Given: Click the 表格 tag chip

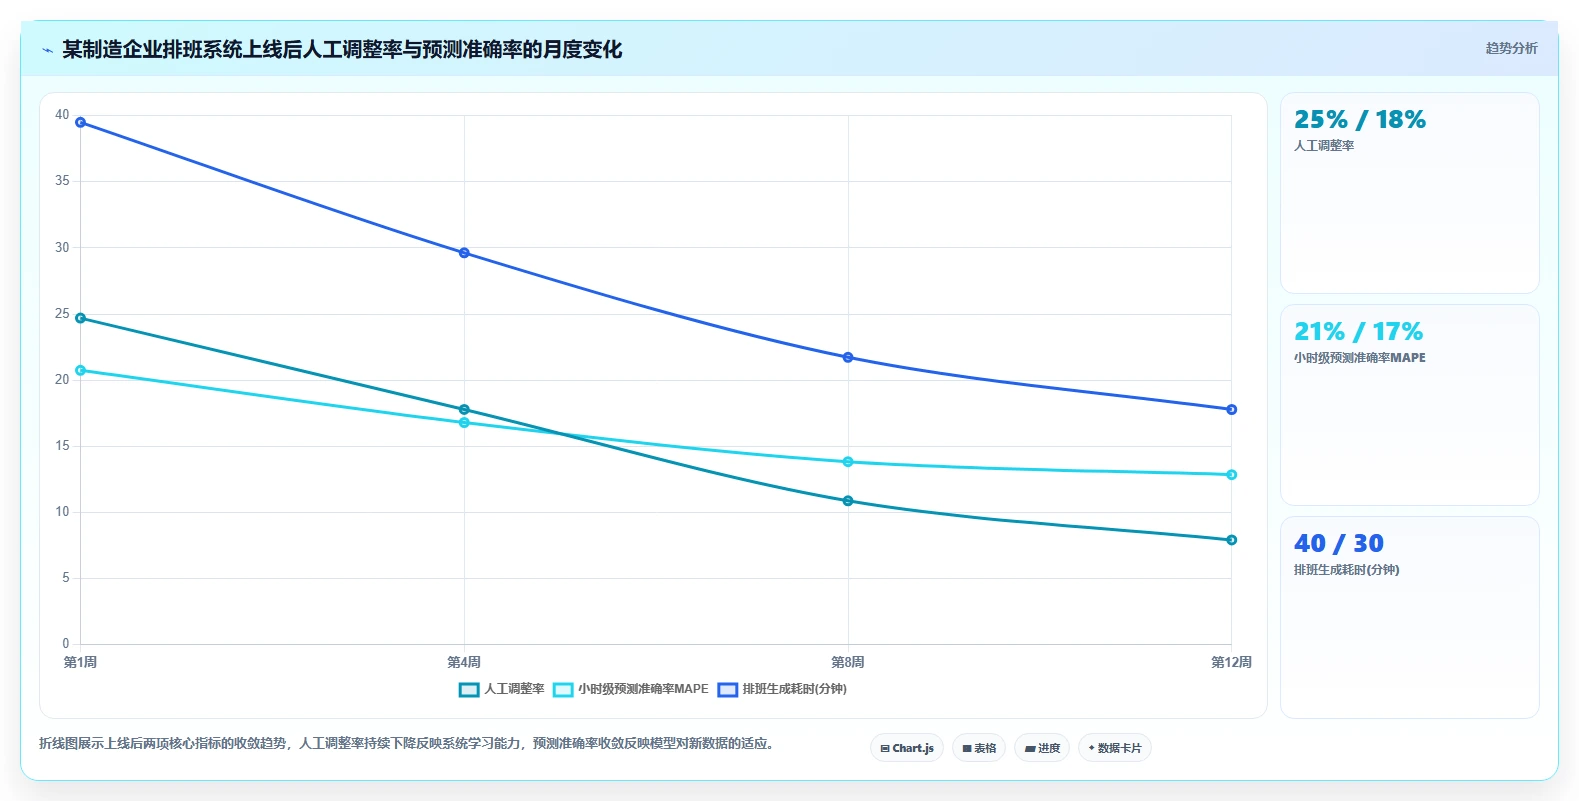Looking at the screenshot, I should click(979, 748).
